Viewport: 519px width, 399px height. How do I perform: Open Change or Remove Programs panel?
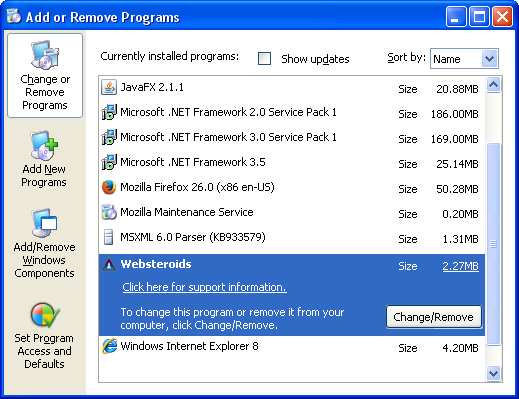click(45, 75)
